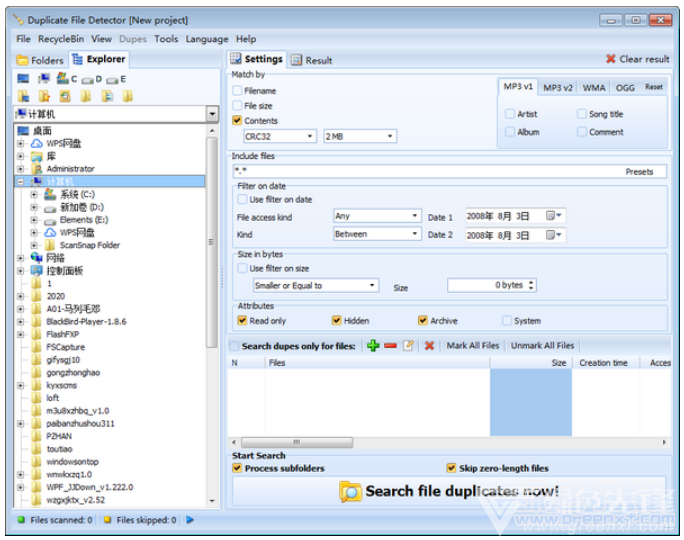The width and height of the screenshot is (684, 540).
Task: Toggle the Hidden attribute checkbox
Action: click(336, 321)
